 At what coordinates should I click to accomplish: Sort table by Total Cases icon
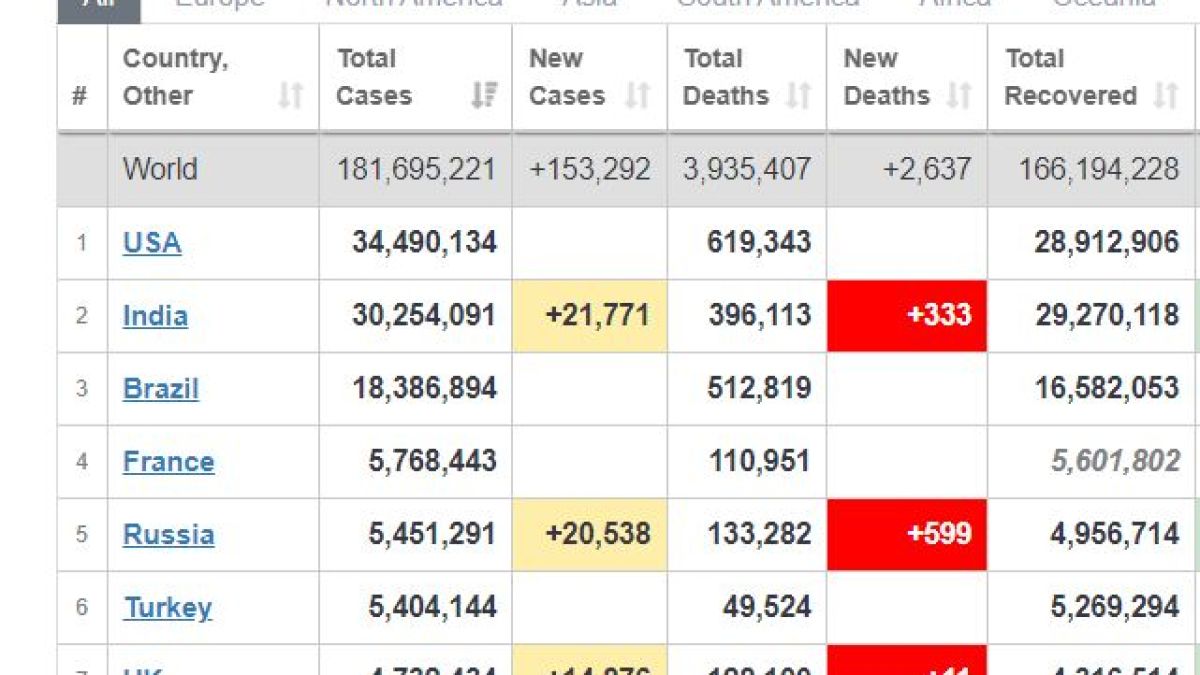(484, 96)
